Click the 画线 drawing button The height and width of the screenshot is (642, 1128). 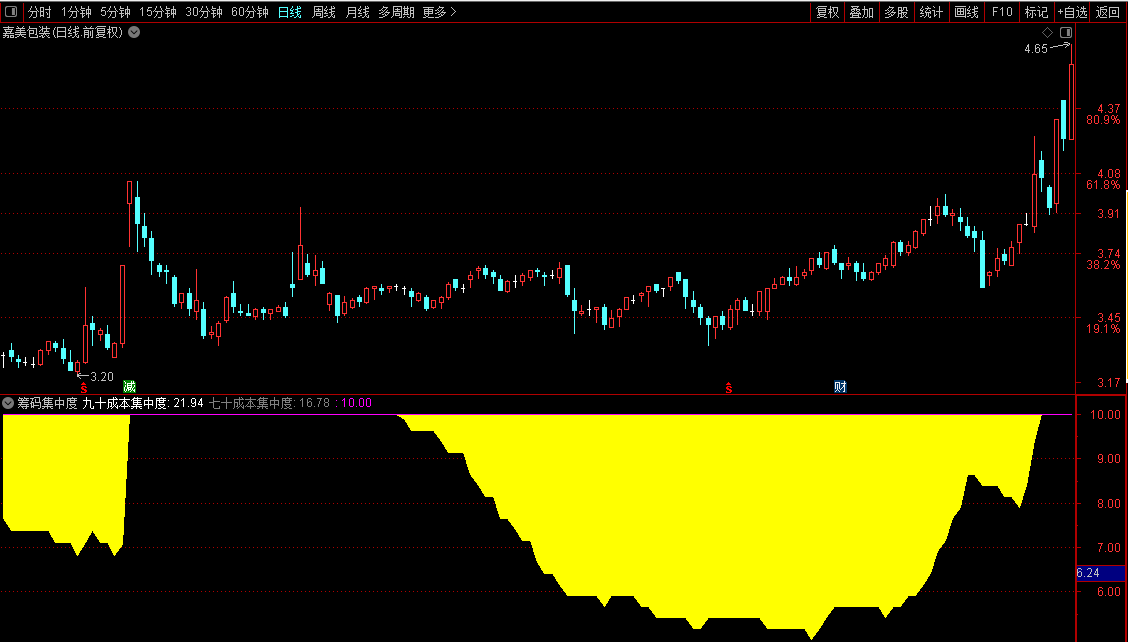(967, 12)
